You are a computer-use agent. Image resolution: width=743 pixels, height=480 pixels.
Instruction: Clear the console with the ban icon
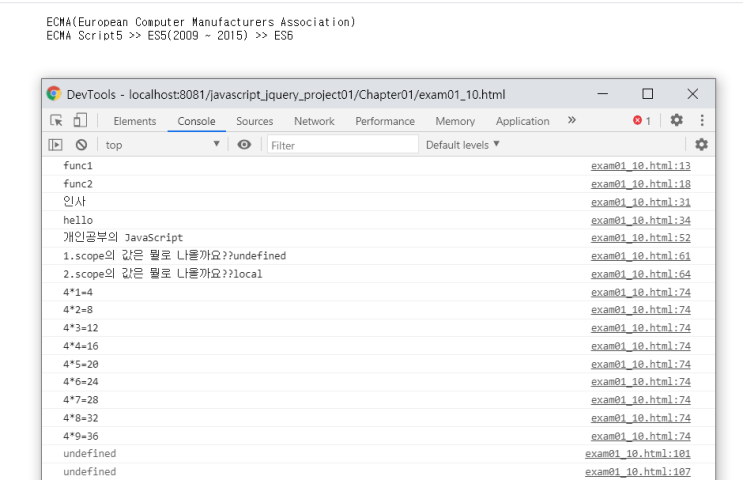tap(82, 145)
